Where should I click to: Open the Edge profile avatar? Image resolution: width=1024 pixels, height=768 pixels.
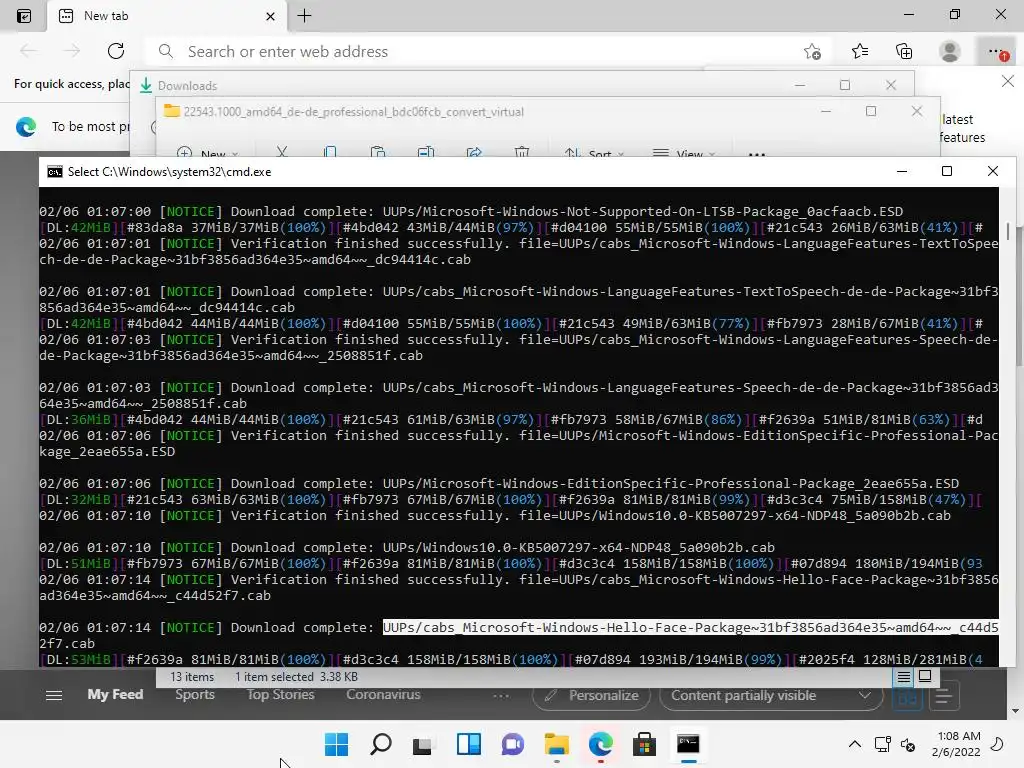point(950,51)
